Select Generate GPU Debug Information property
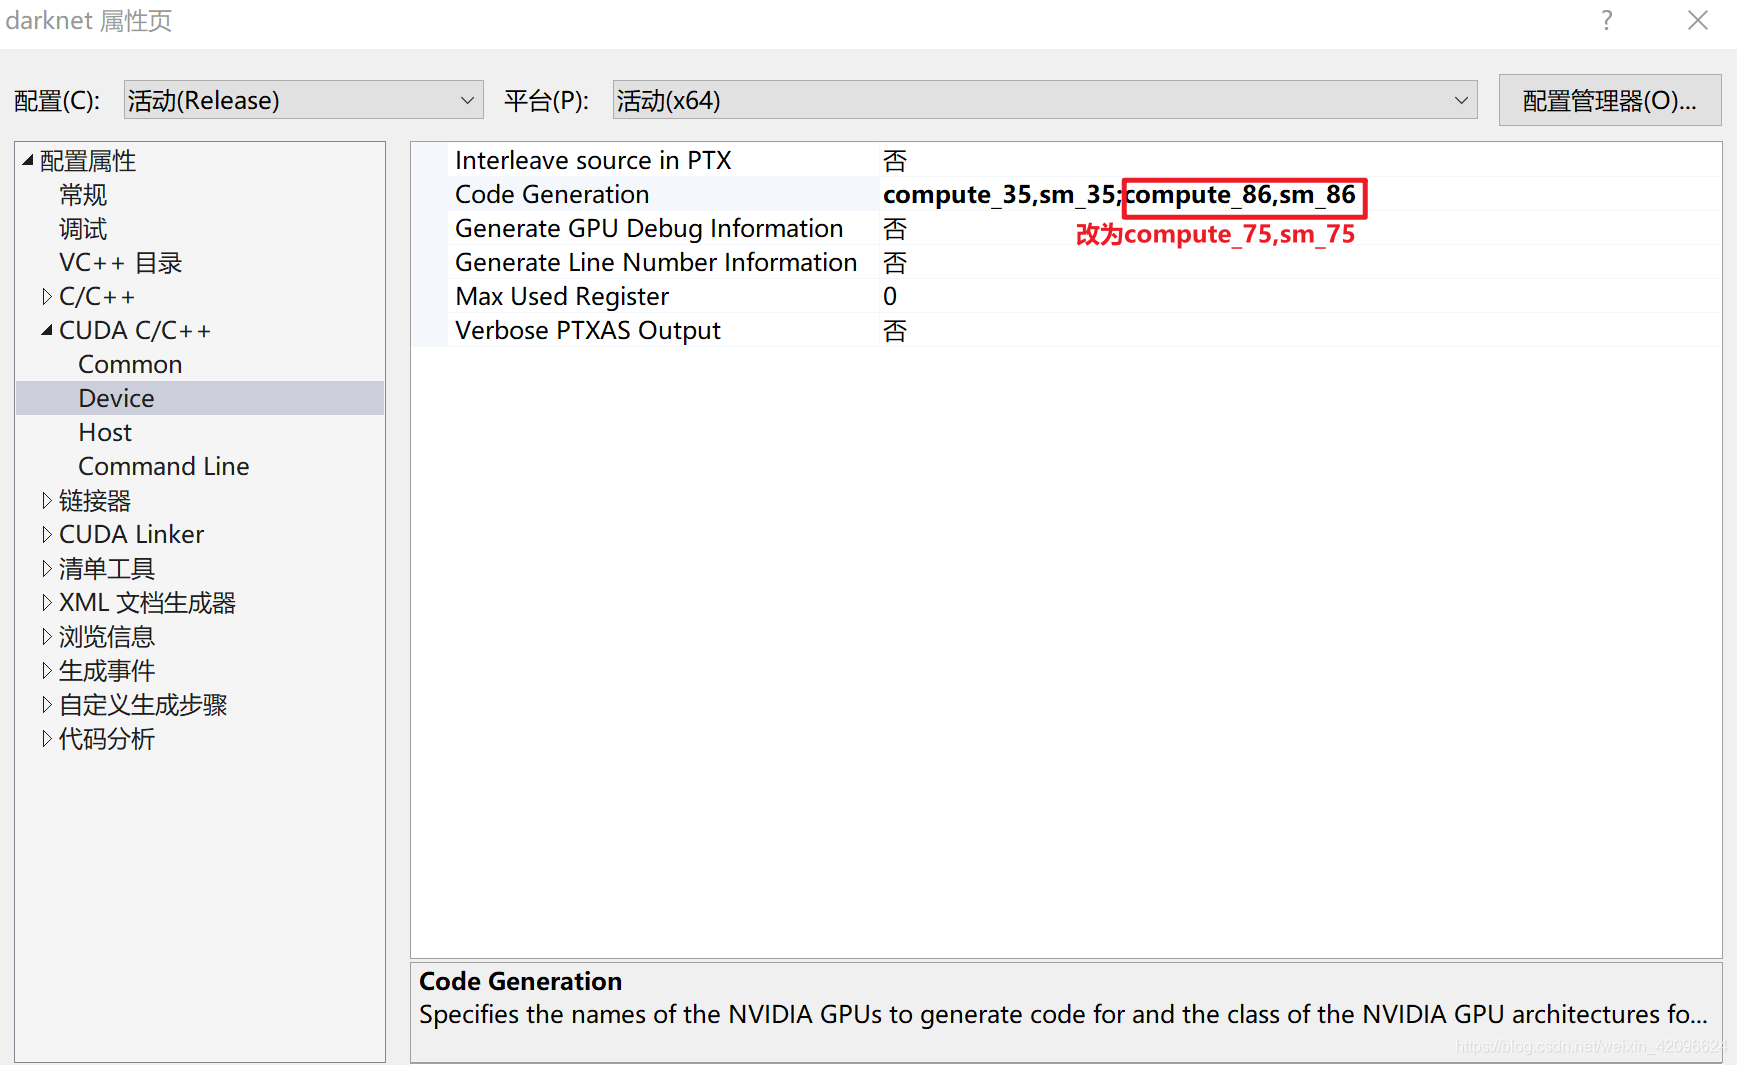 click(x=649, y=228)
